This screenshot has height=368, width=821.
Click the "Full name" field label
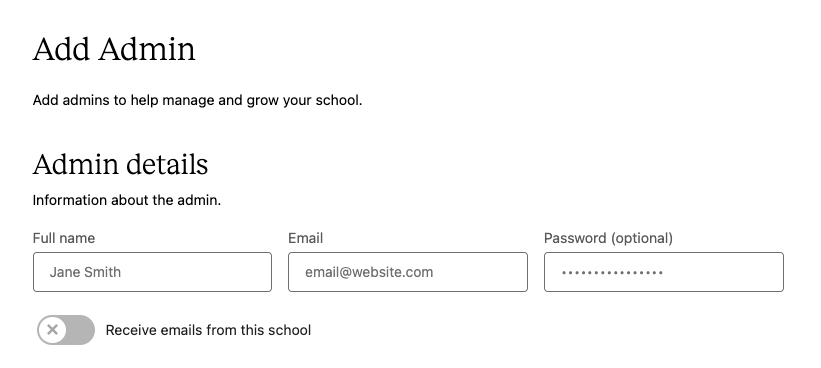pos(64,238)
